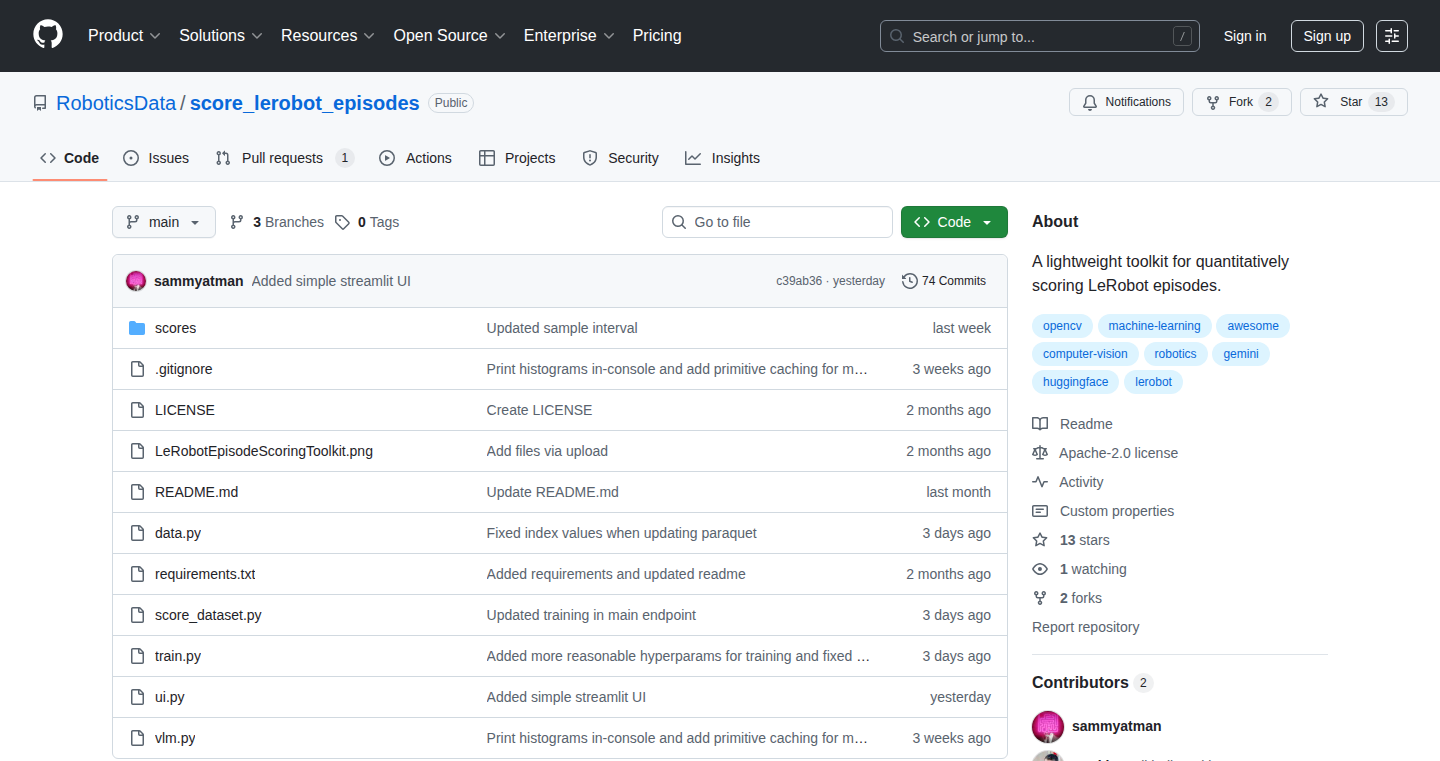Open the Projects tab
1440x761 pixels.
point(517,158)
